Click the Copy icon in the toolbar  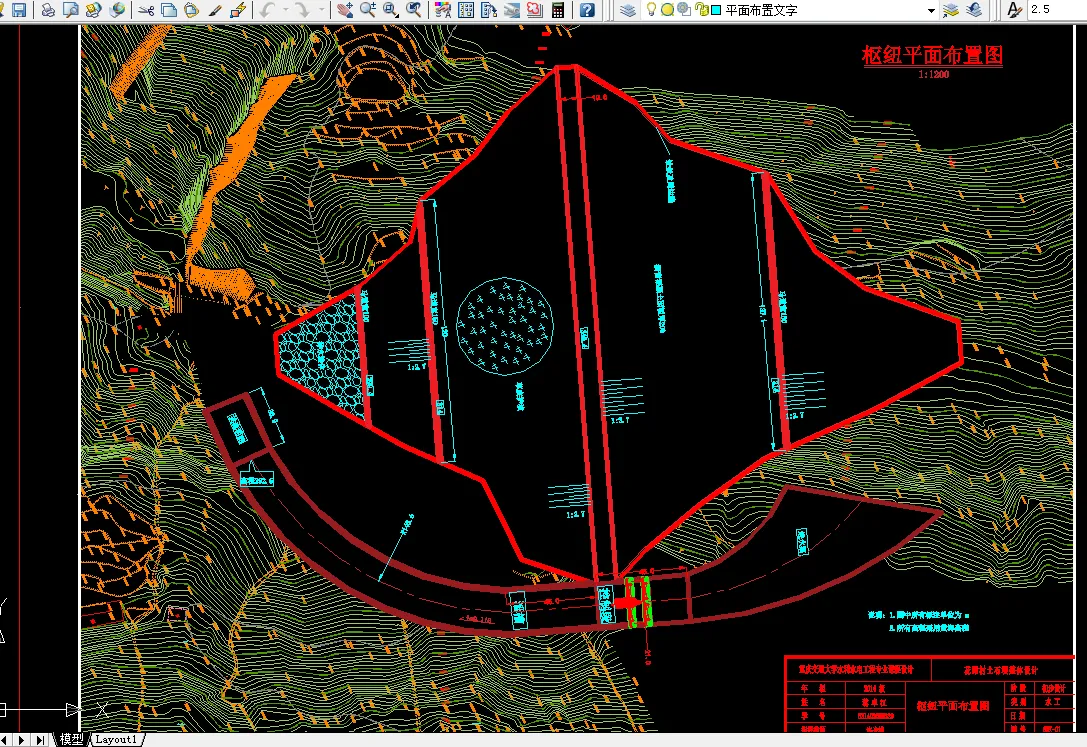click(x=168, y=10)
